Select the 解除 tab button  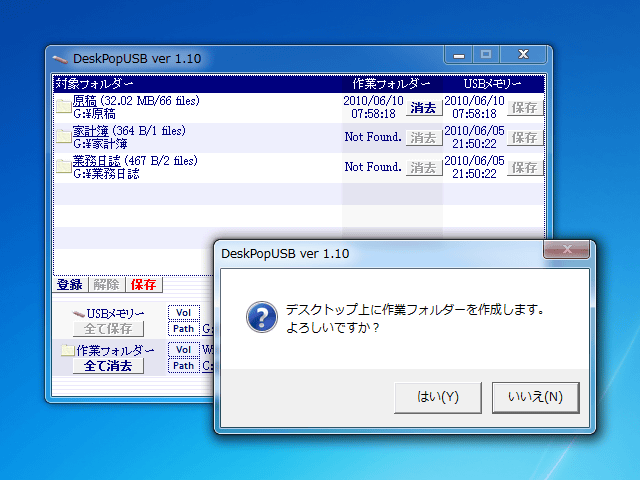tap(107, 284)
